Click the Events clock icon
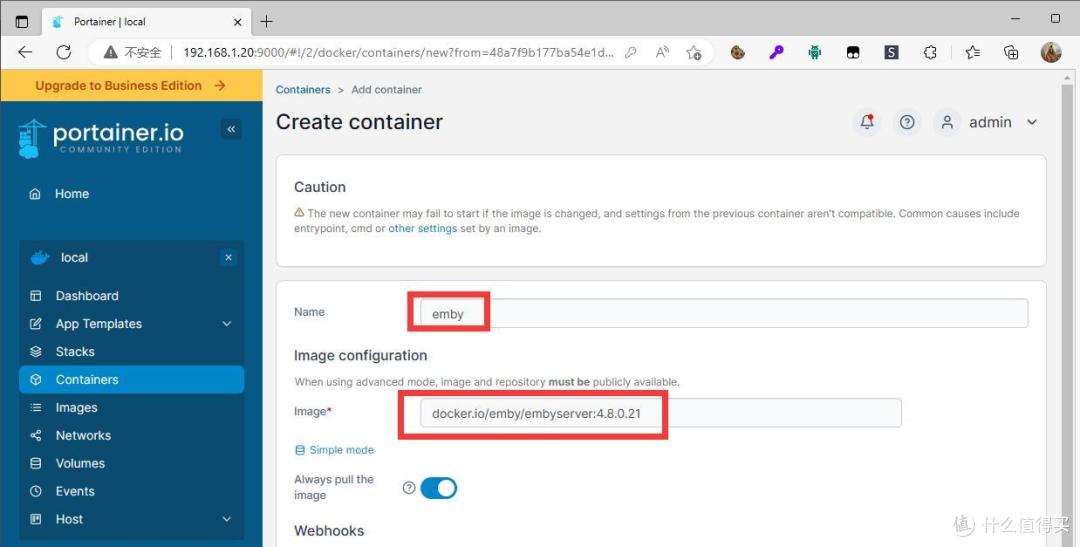 tap(36, 491)
